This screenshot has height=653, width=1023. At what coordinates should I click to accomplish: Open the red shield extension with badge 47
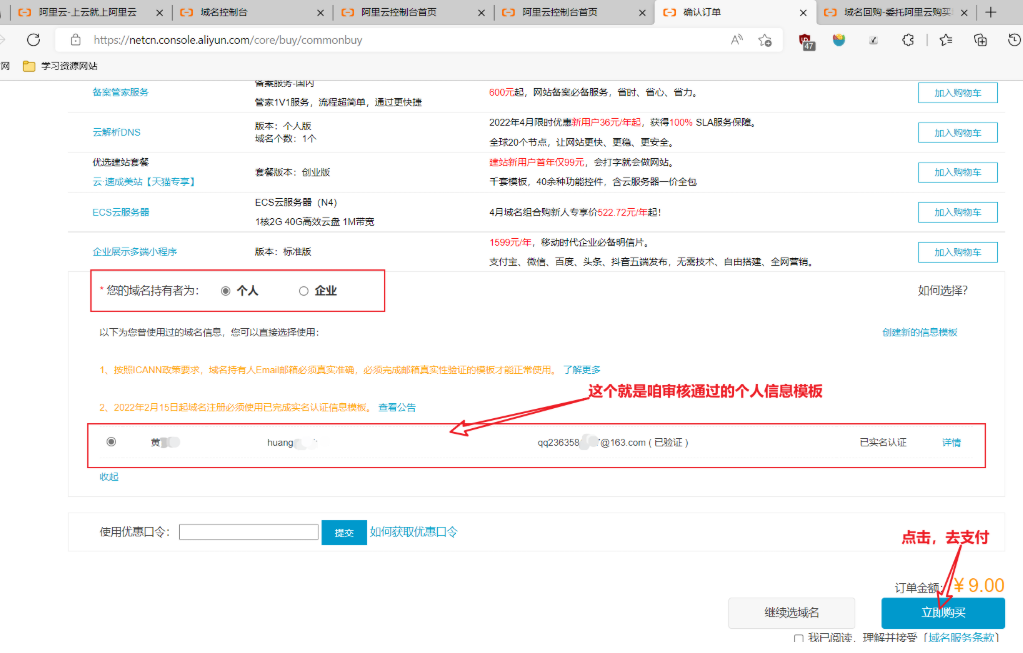click(x=806, y=41)
